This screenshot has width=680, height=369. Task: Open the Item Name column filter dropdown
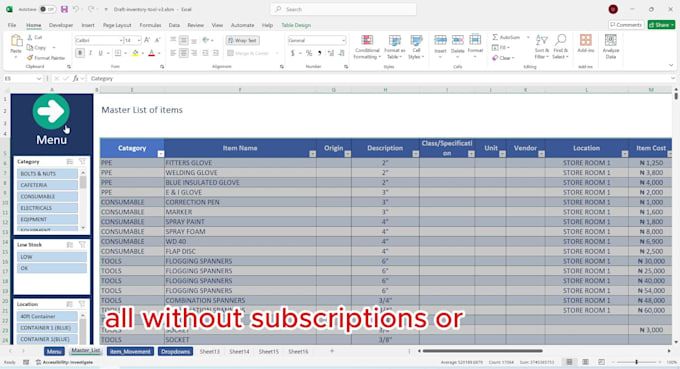(312, 154)
